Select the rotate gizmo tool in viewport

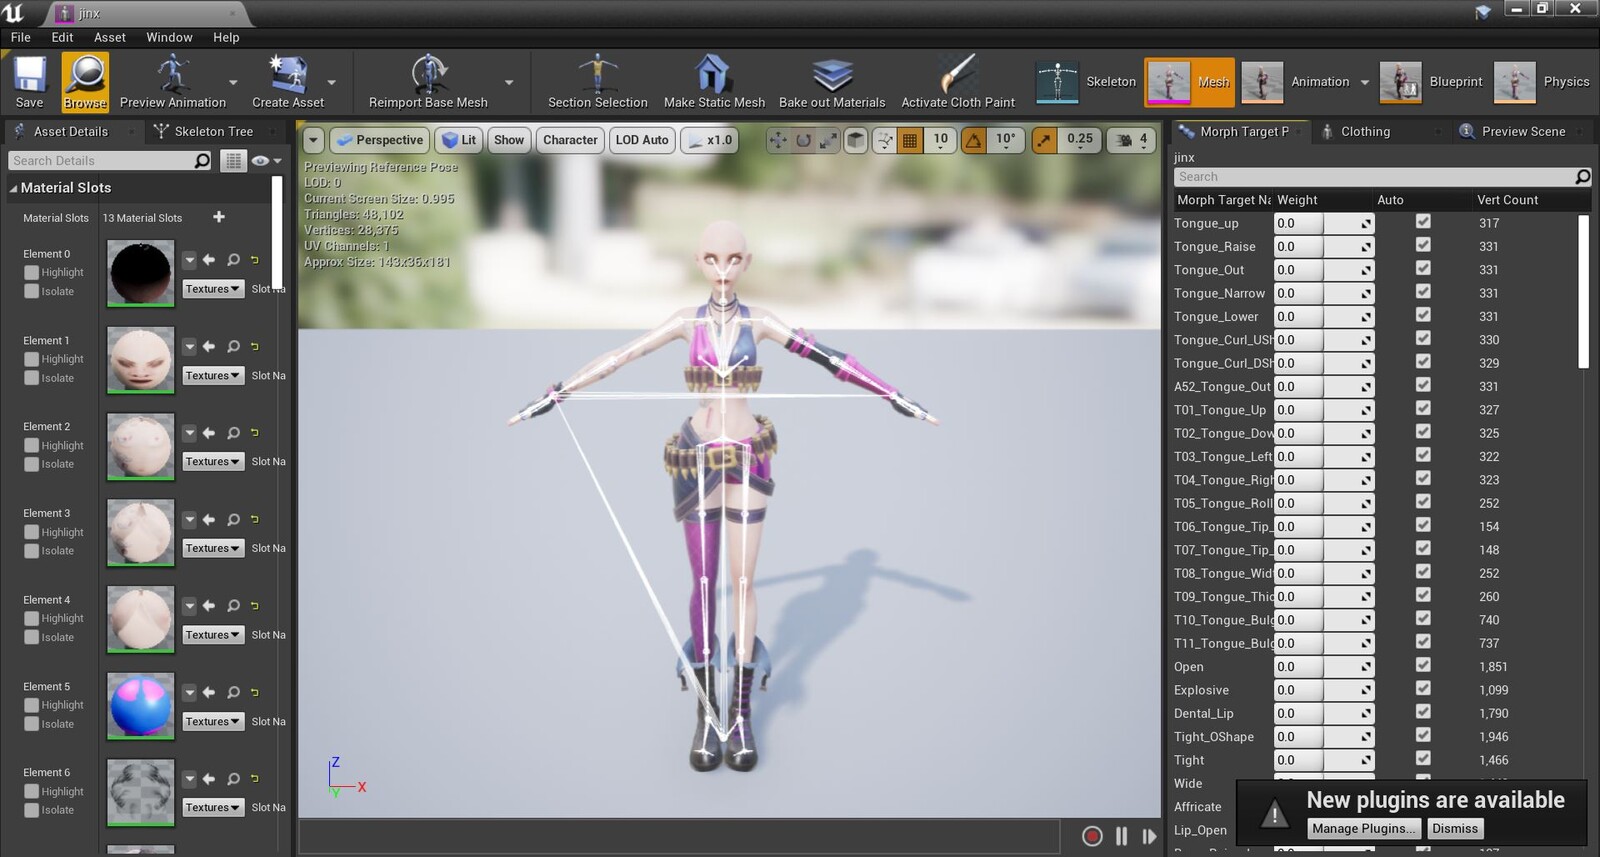(x=803, y=140)
